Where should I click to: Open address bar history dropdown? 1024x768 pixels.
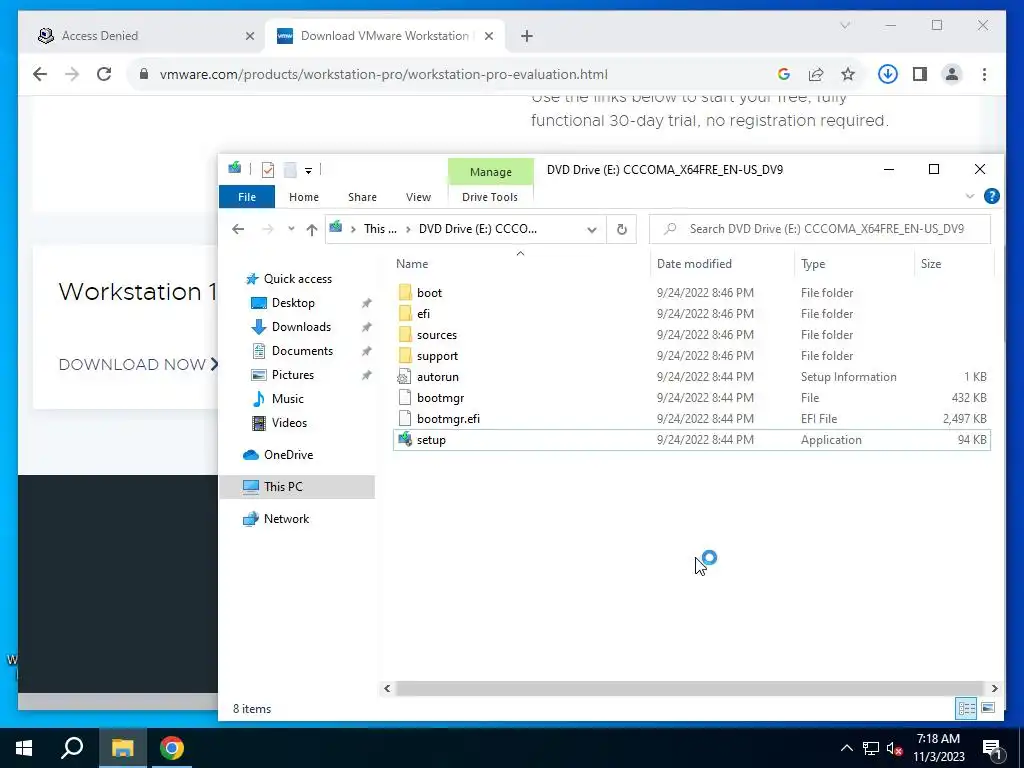(592, 229)
